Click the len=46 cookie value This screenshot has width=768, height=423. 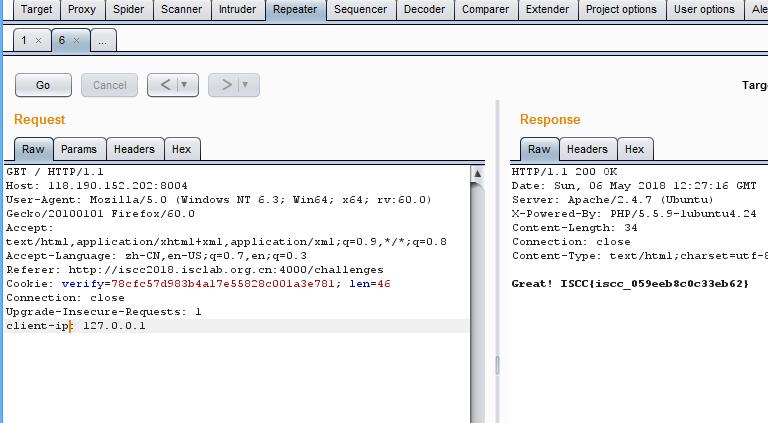click(370, 284)
